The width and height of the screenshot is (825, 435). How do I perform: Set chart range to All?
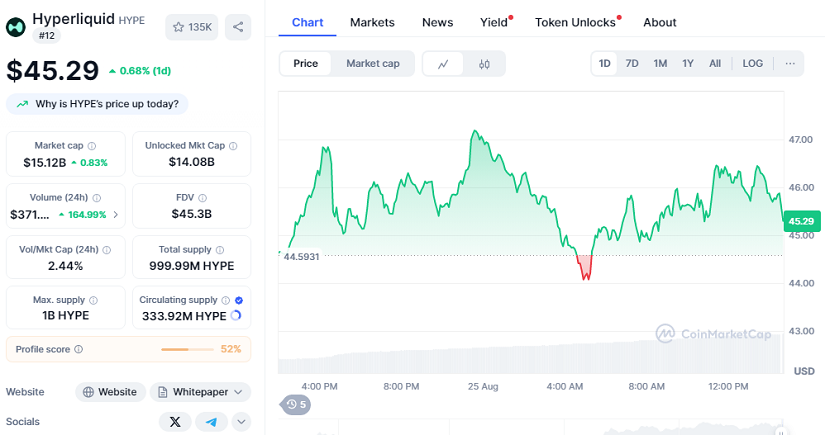(x=715, y=64)
